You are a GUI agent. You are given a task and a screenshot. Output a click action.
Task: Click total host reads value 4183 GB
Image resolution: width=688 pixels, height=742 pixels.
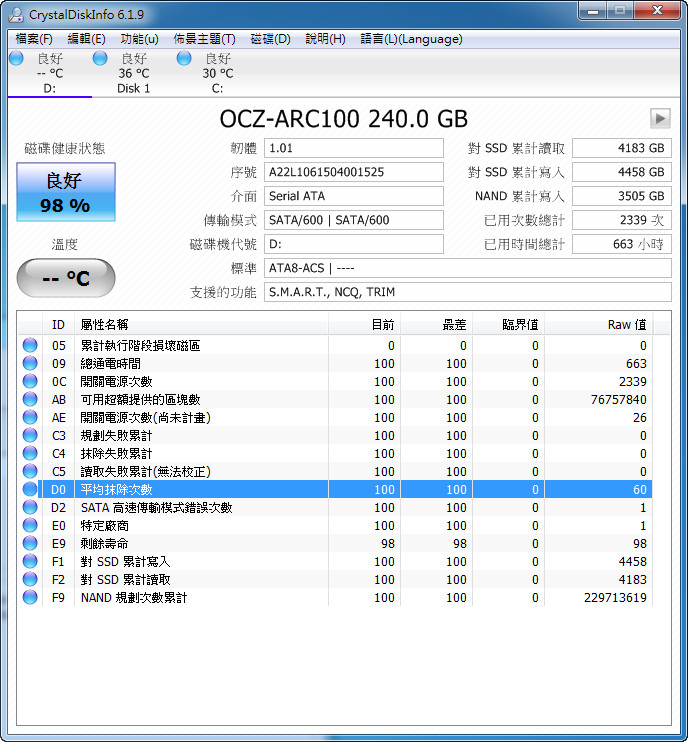(622, 148)
